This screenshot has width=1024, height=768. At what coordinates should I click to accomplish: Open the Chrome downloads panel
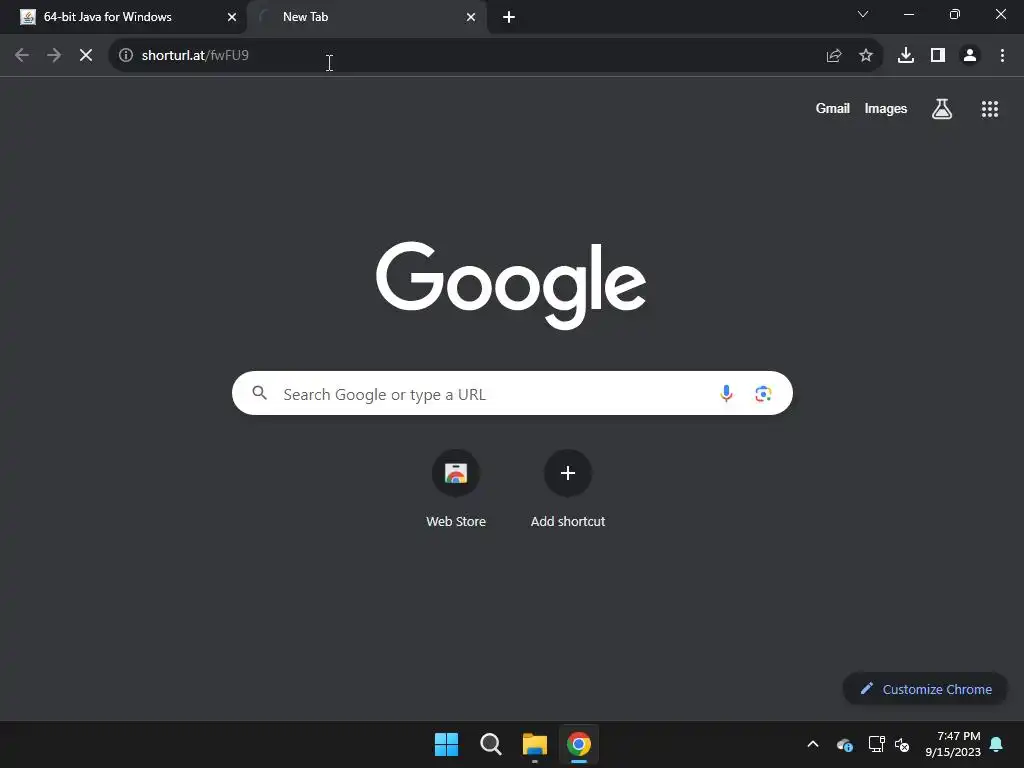pyautogui.click(x=906, y=56)
